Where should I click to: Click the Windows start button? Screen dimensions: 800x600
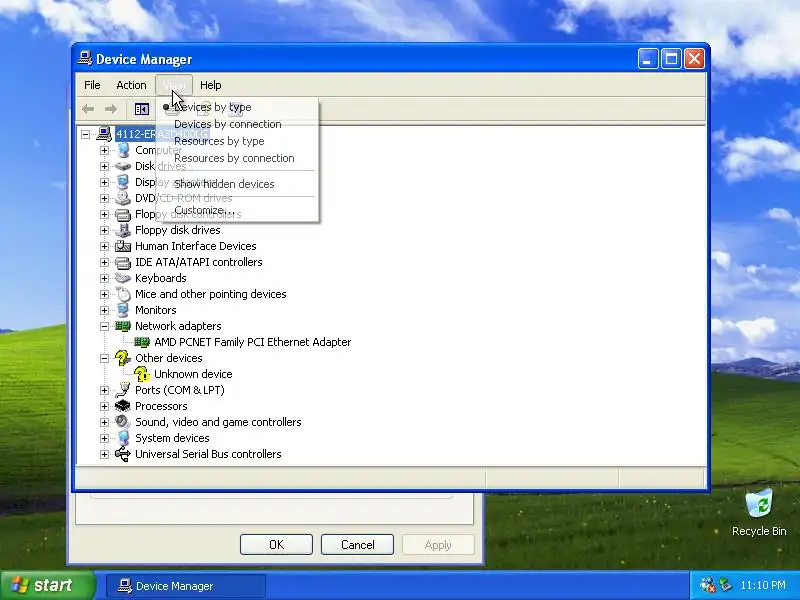tap(47, 585)
